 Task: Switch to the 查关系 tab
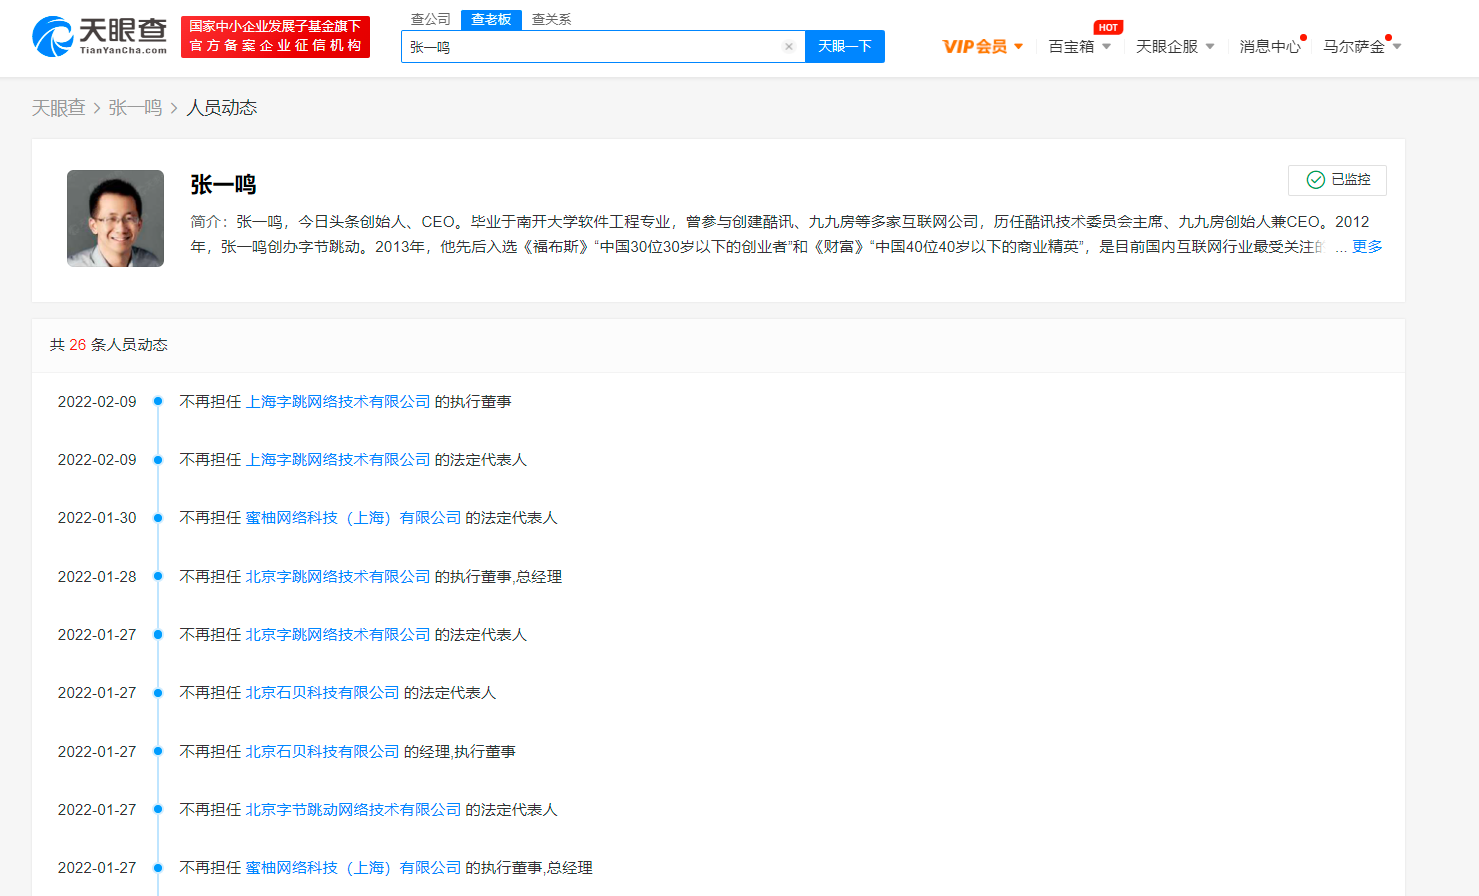click(x=551, y=19)
